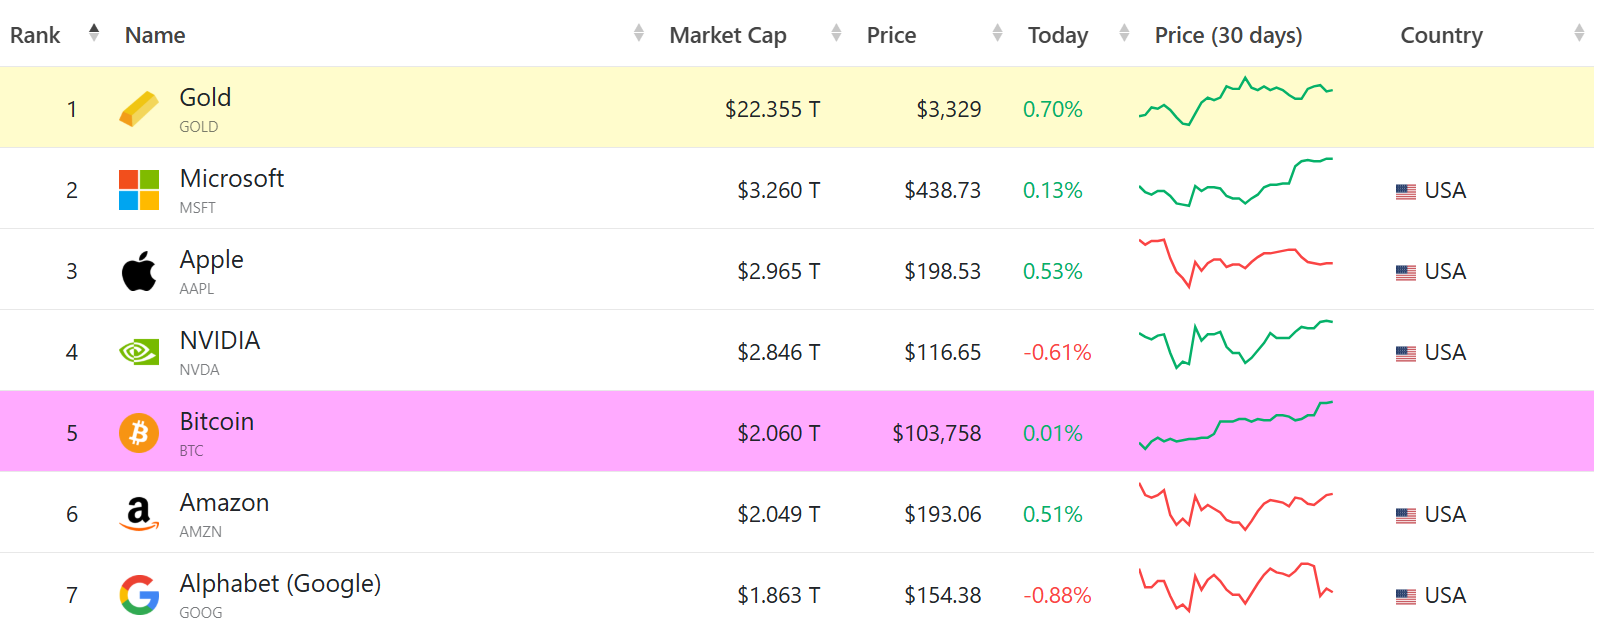Click the USA flag in Microsoft row
1597x627 pixels.
[1405, 191]
